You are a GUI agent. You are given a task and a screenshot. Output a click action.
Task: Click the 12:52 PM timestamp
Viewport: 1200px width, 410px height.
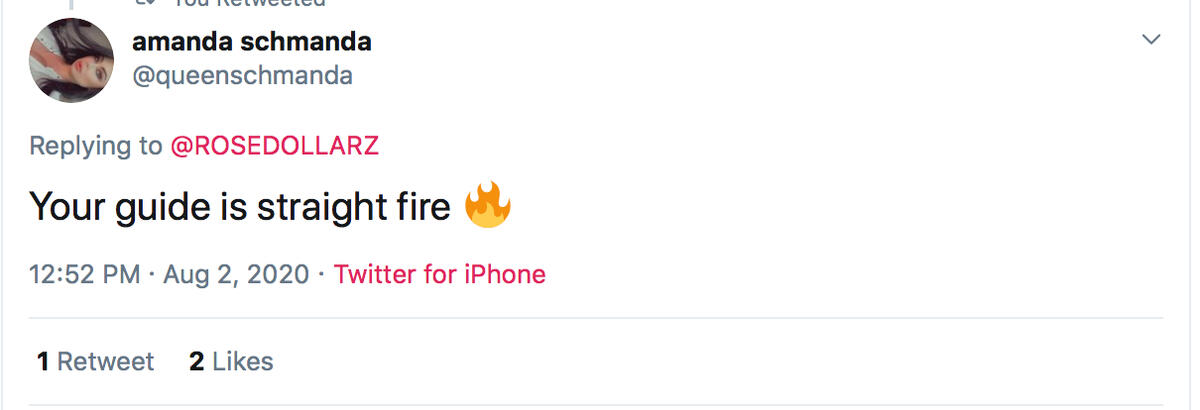85,274
